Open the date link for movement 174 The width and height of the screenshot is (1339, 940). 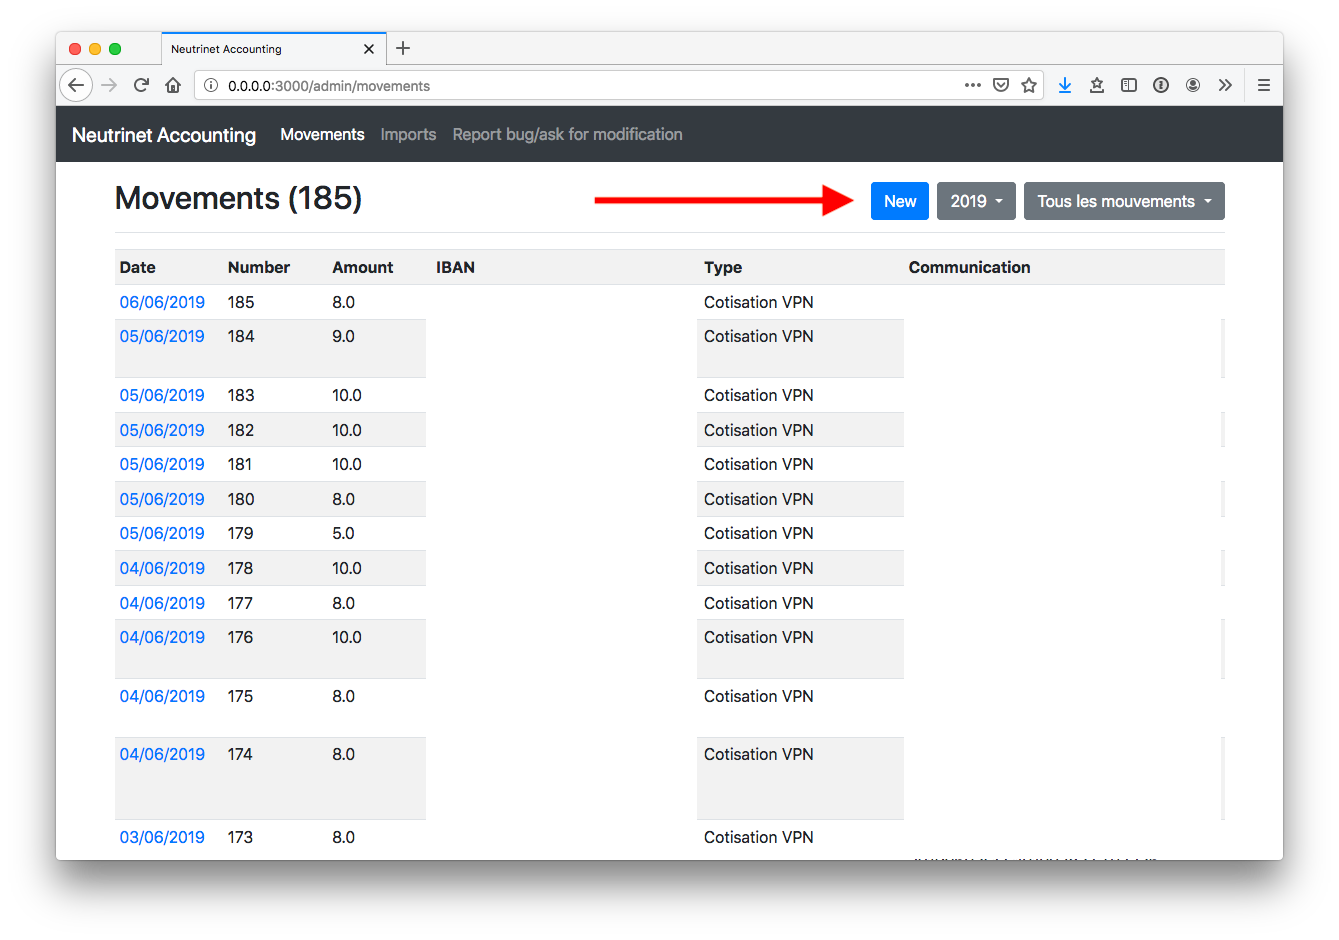(162, 754)
